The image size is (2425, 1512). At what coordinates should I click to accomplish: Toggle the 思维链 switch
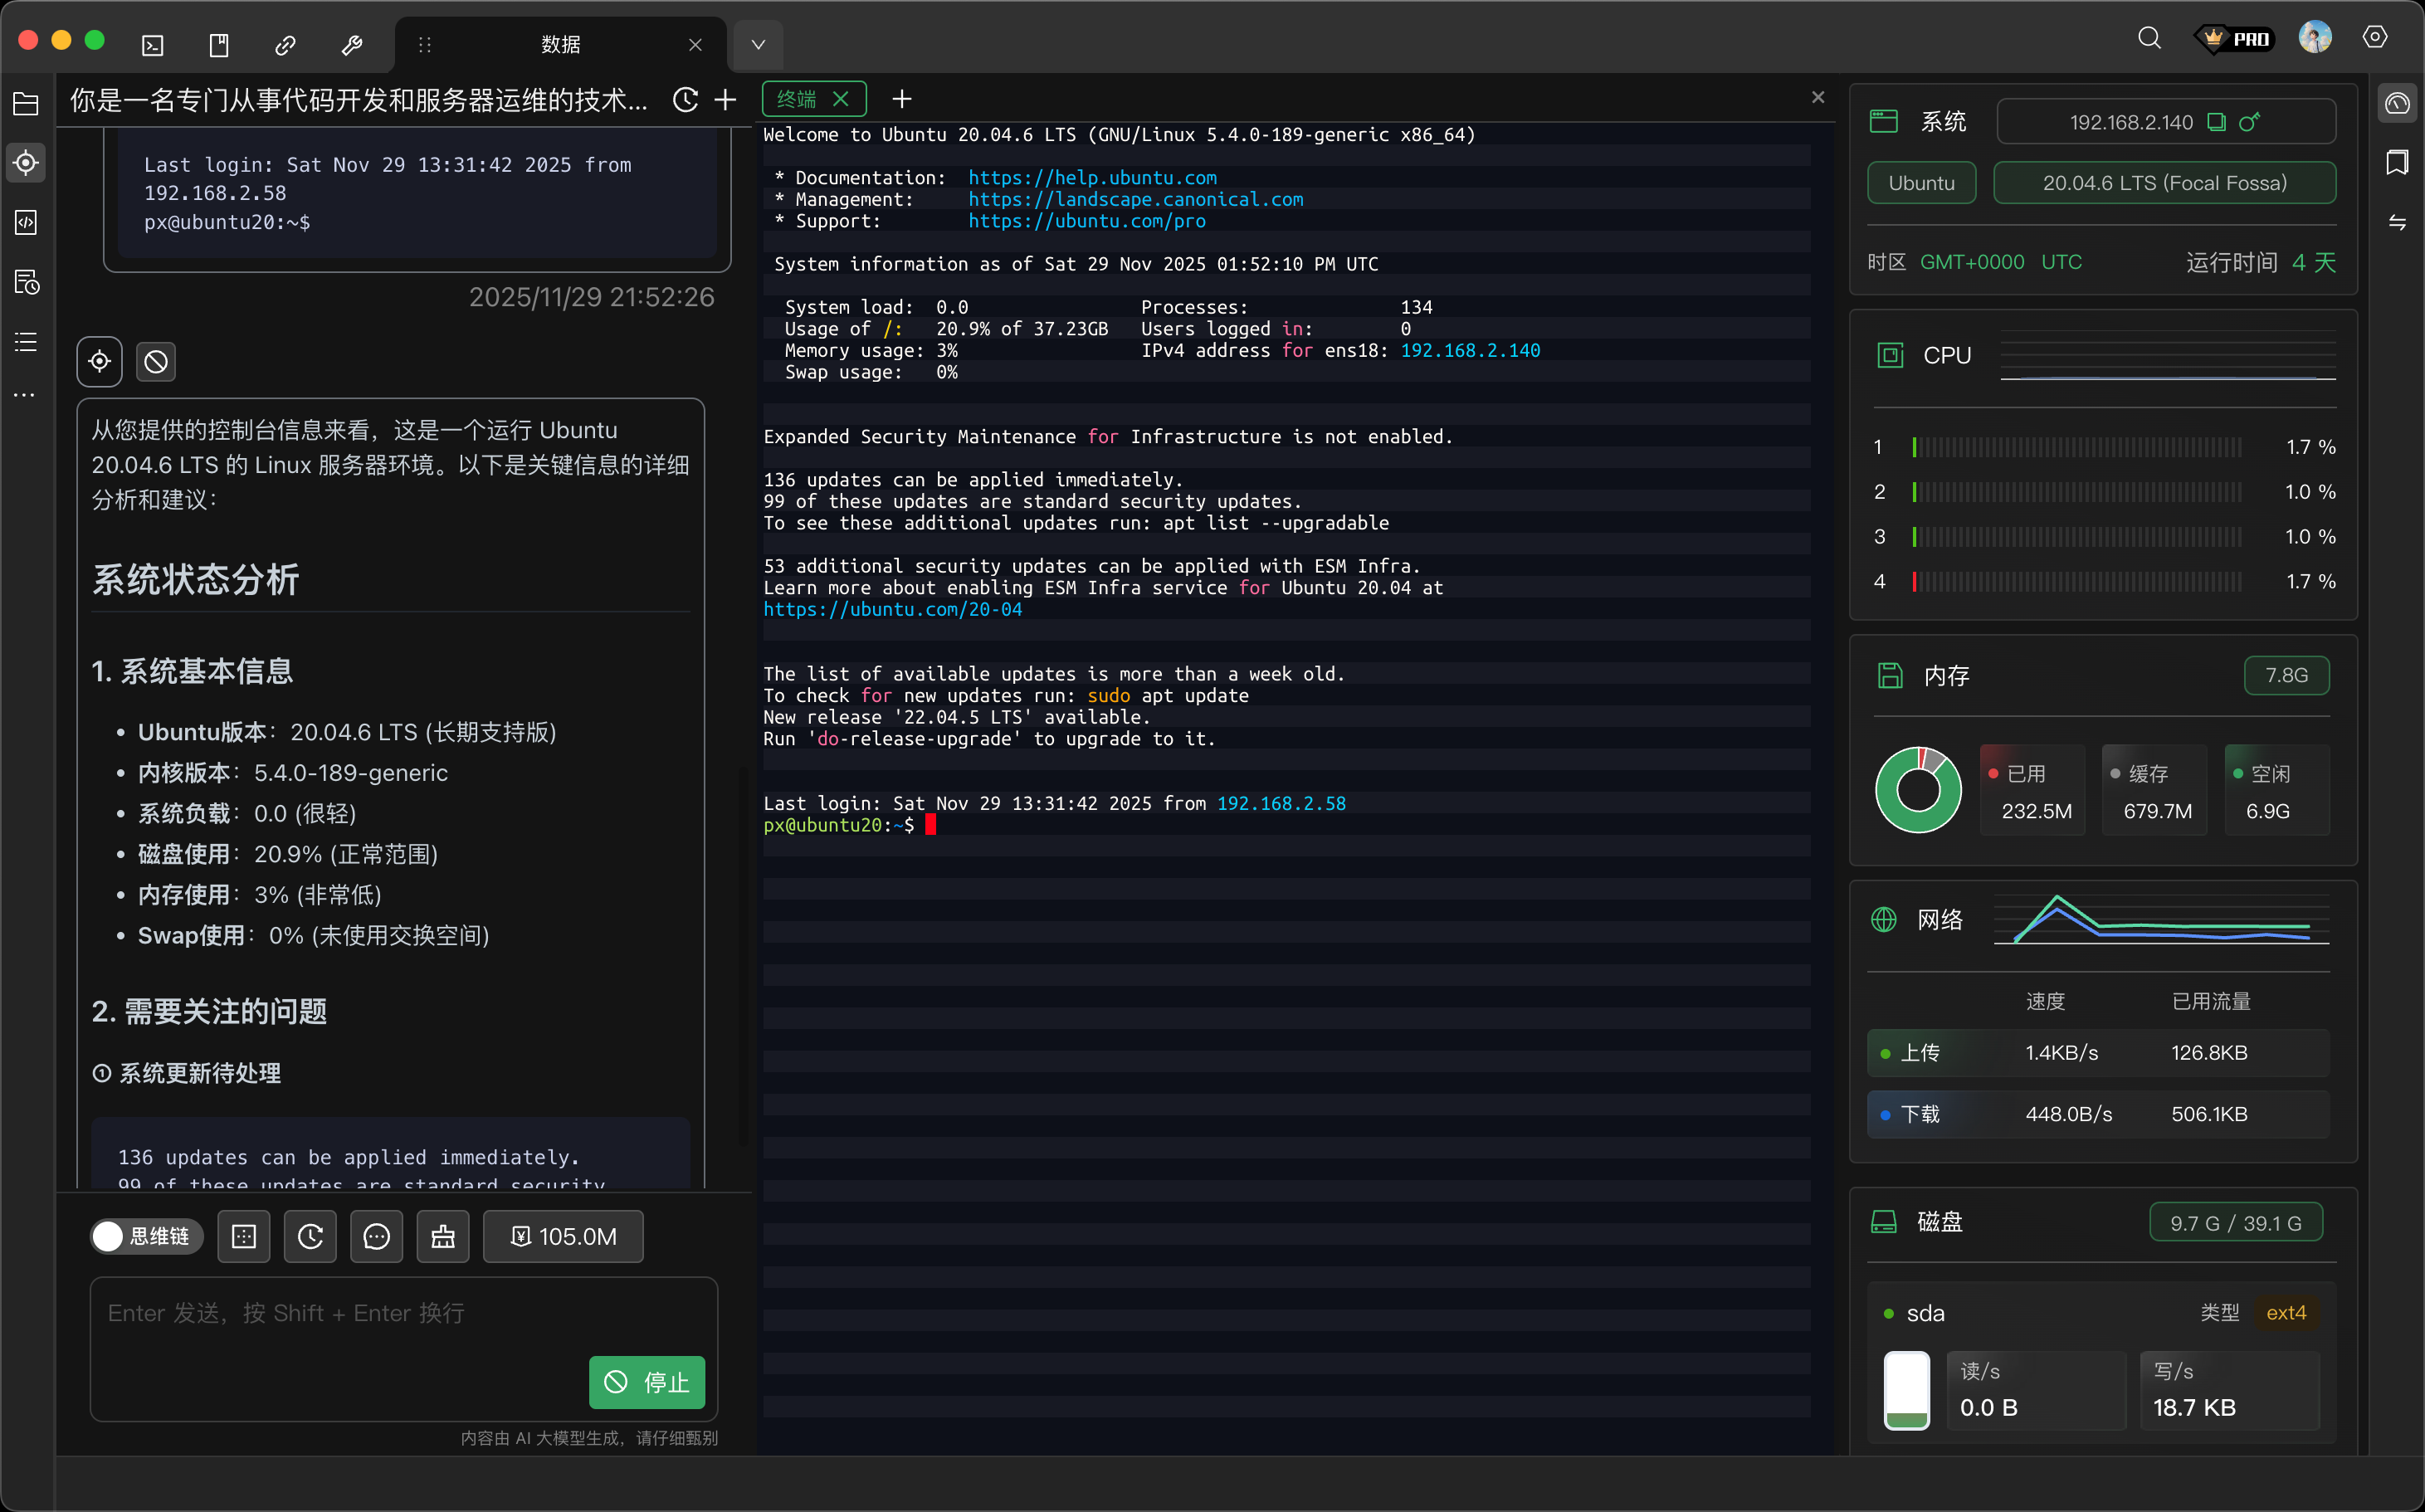pyautogui.click(x=146, y=1237)
